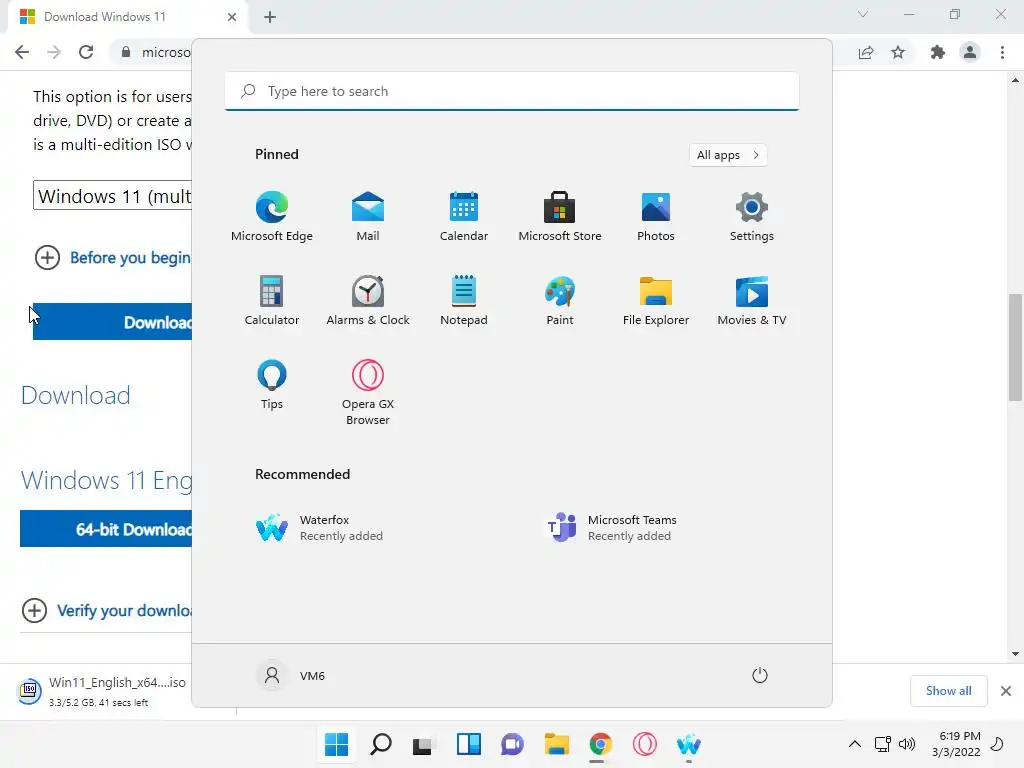Click the scrollbar up arrow
The width and height of the screenshot is (1024, 768).
coord(1015,80)
